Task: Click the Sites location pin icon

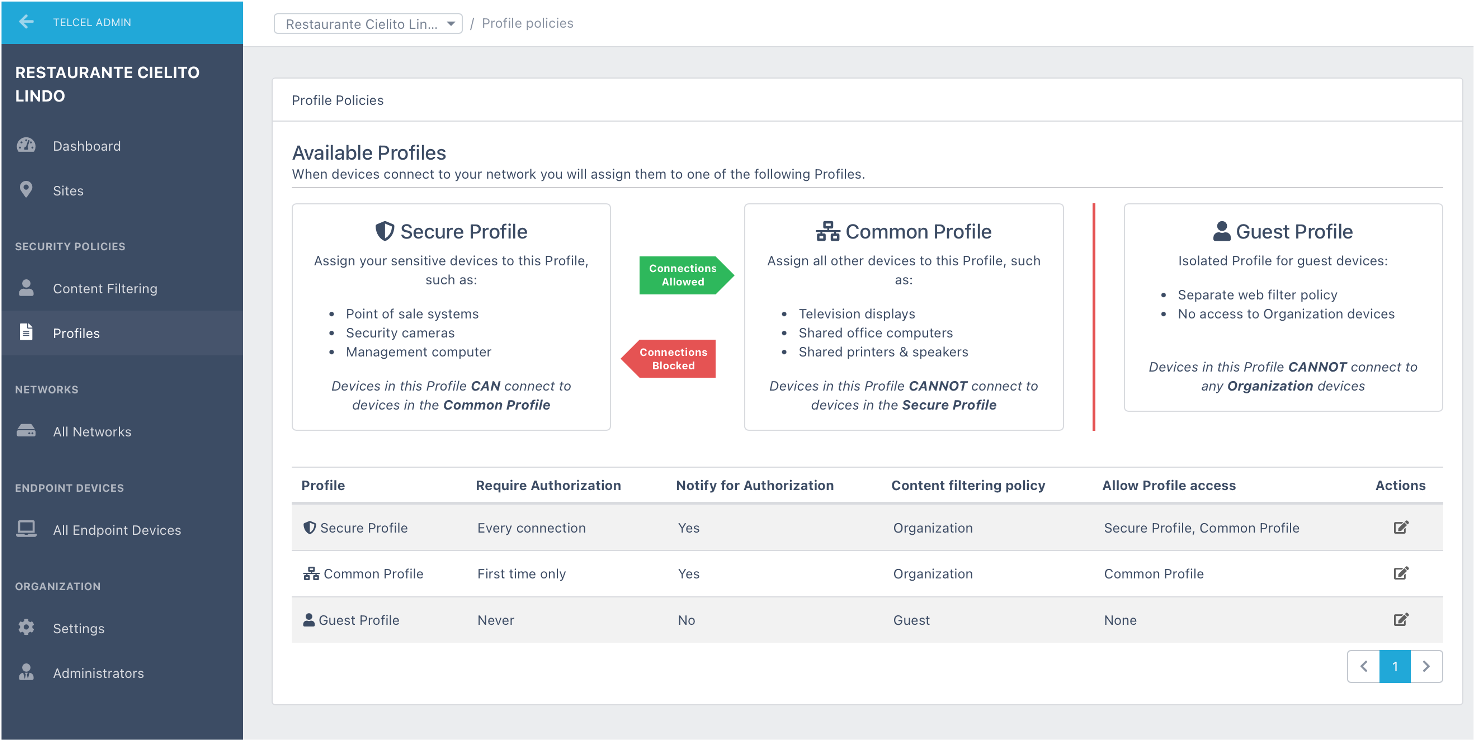Action: 27,190
